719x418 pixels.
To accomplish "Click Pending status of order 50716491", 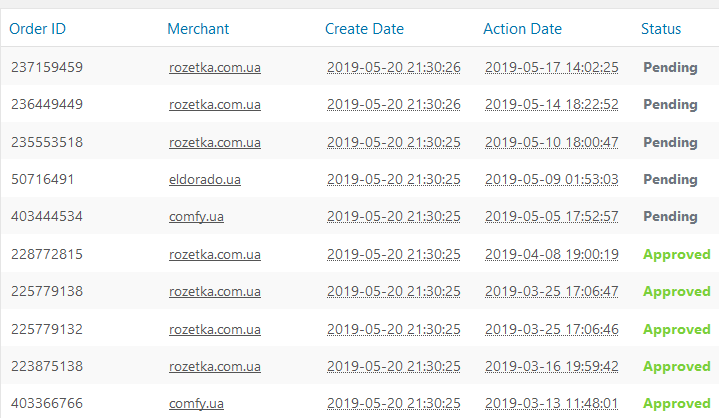I will [670, 179].
